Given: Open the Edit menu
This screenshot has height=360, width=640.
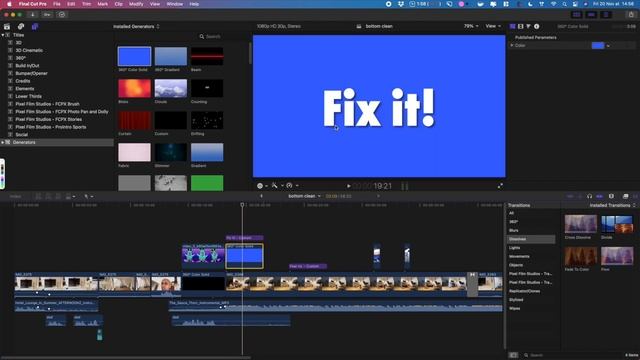Looking at the screenshot, I should click(71, 4).
